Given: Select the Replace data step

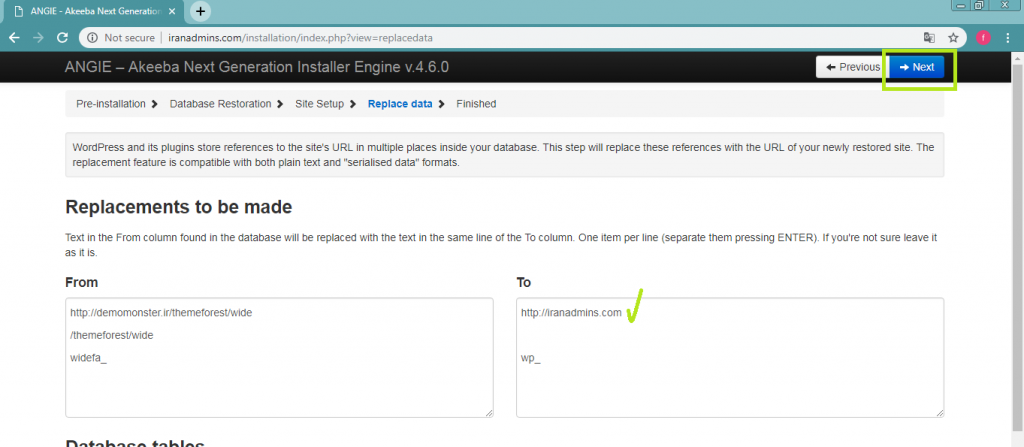Looking at the screenshot, I should tap(400, 104).
